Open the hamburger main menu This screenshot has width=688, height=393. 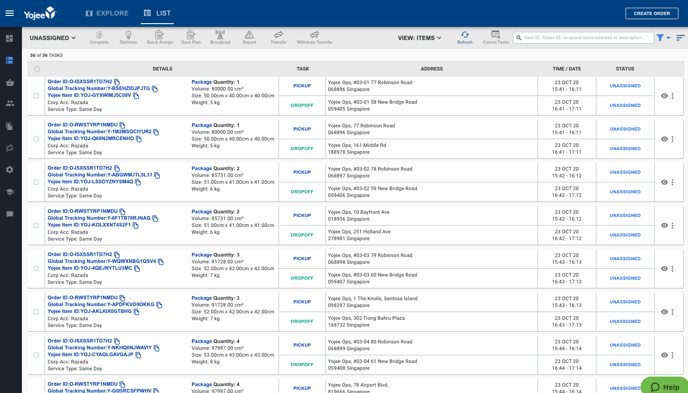(9, 13)
